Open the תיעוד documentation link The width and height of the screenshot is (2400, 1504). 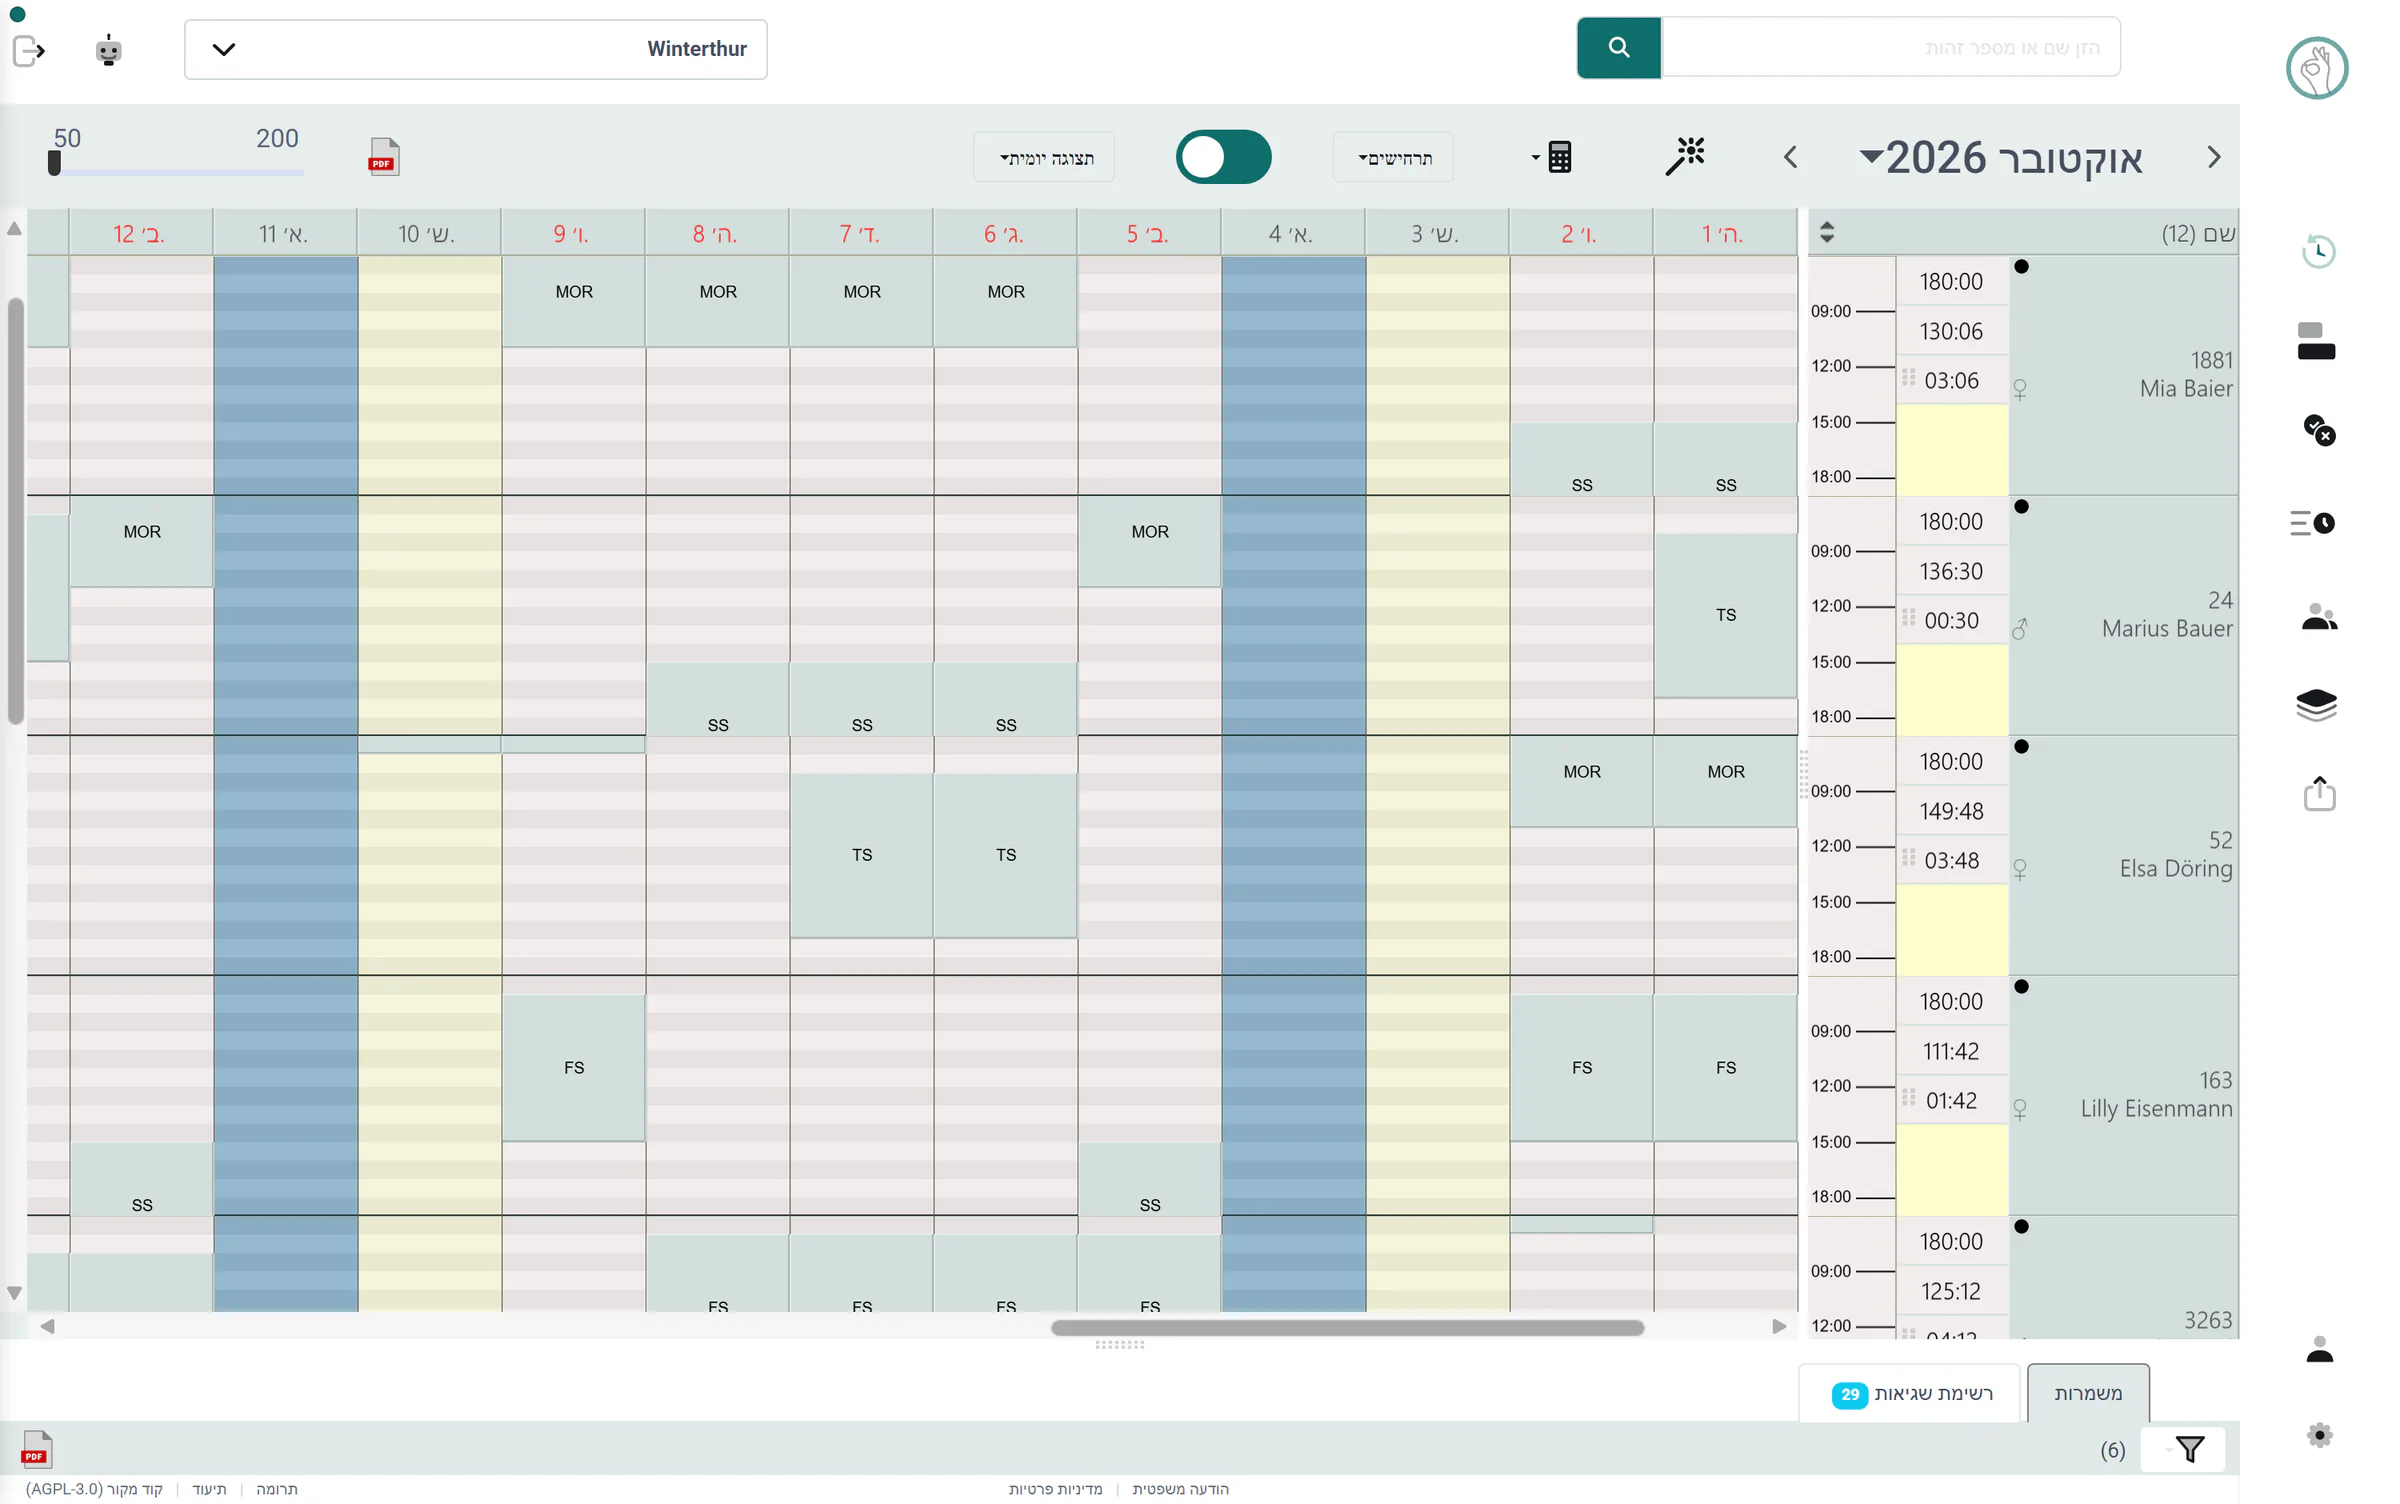(209, 1489)
